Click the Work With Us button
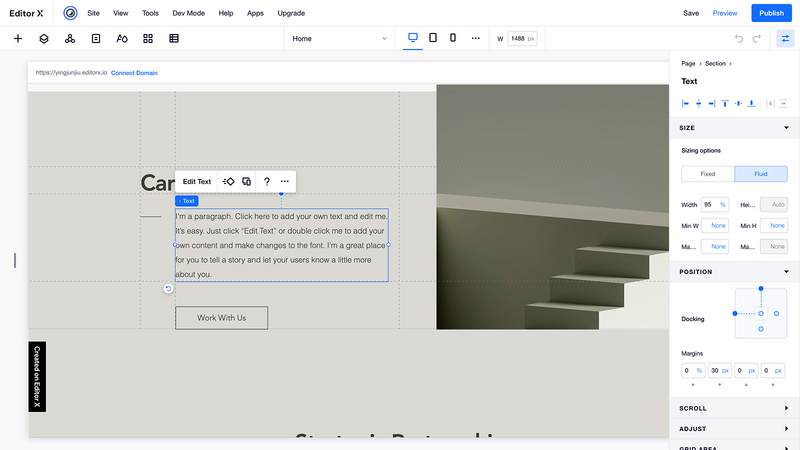Screen dimensions: 800x450 coord(221,318)
